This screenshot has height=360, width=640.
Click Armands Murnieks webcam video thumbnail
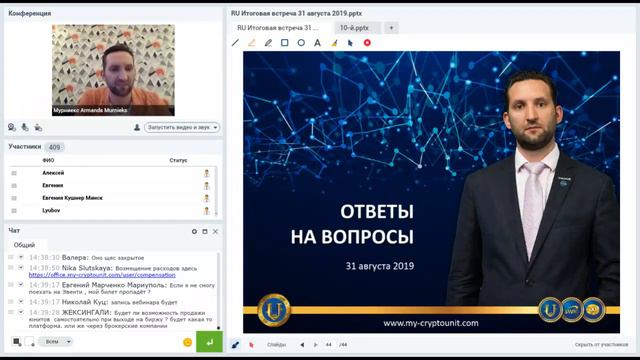[113, 70]
